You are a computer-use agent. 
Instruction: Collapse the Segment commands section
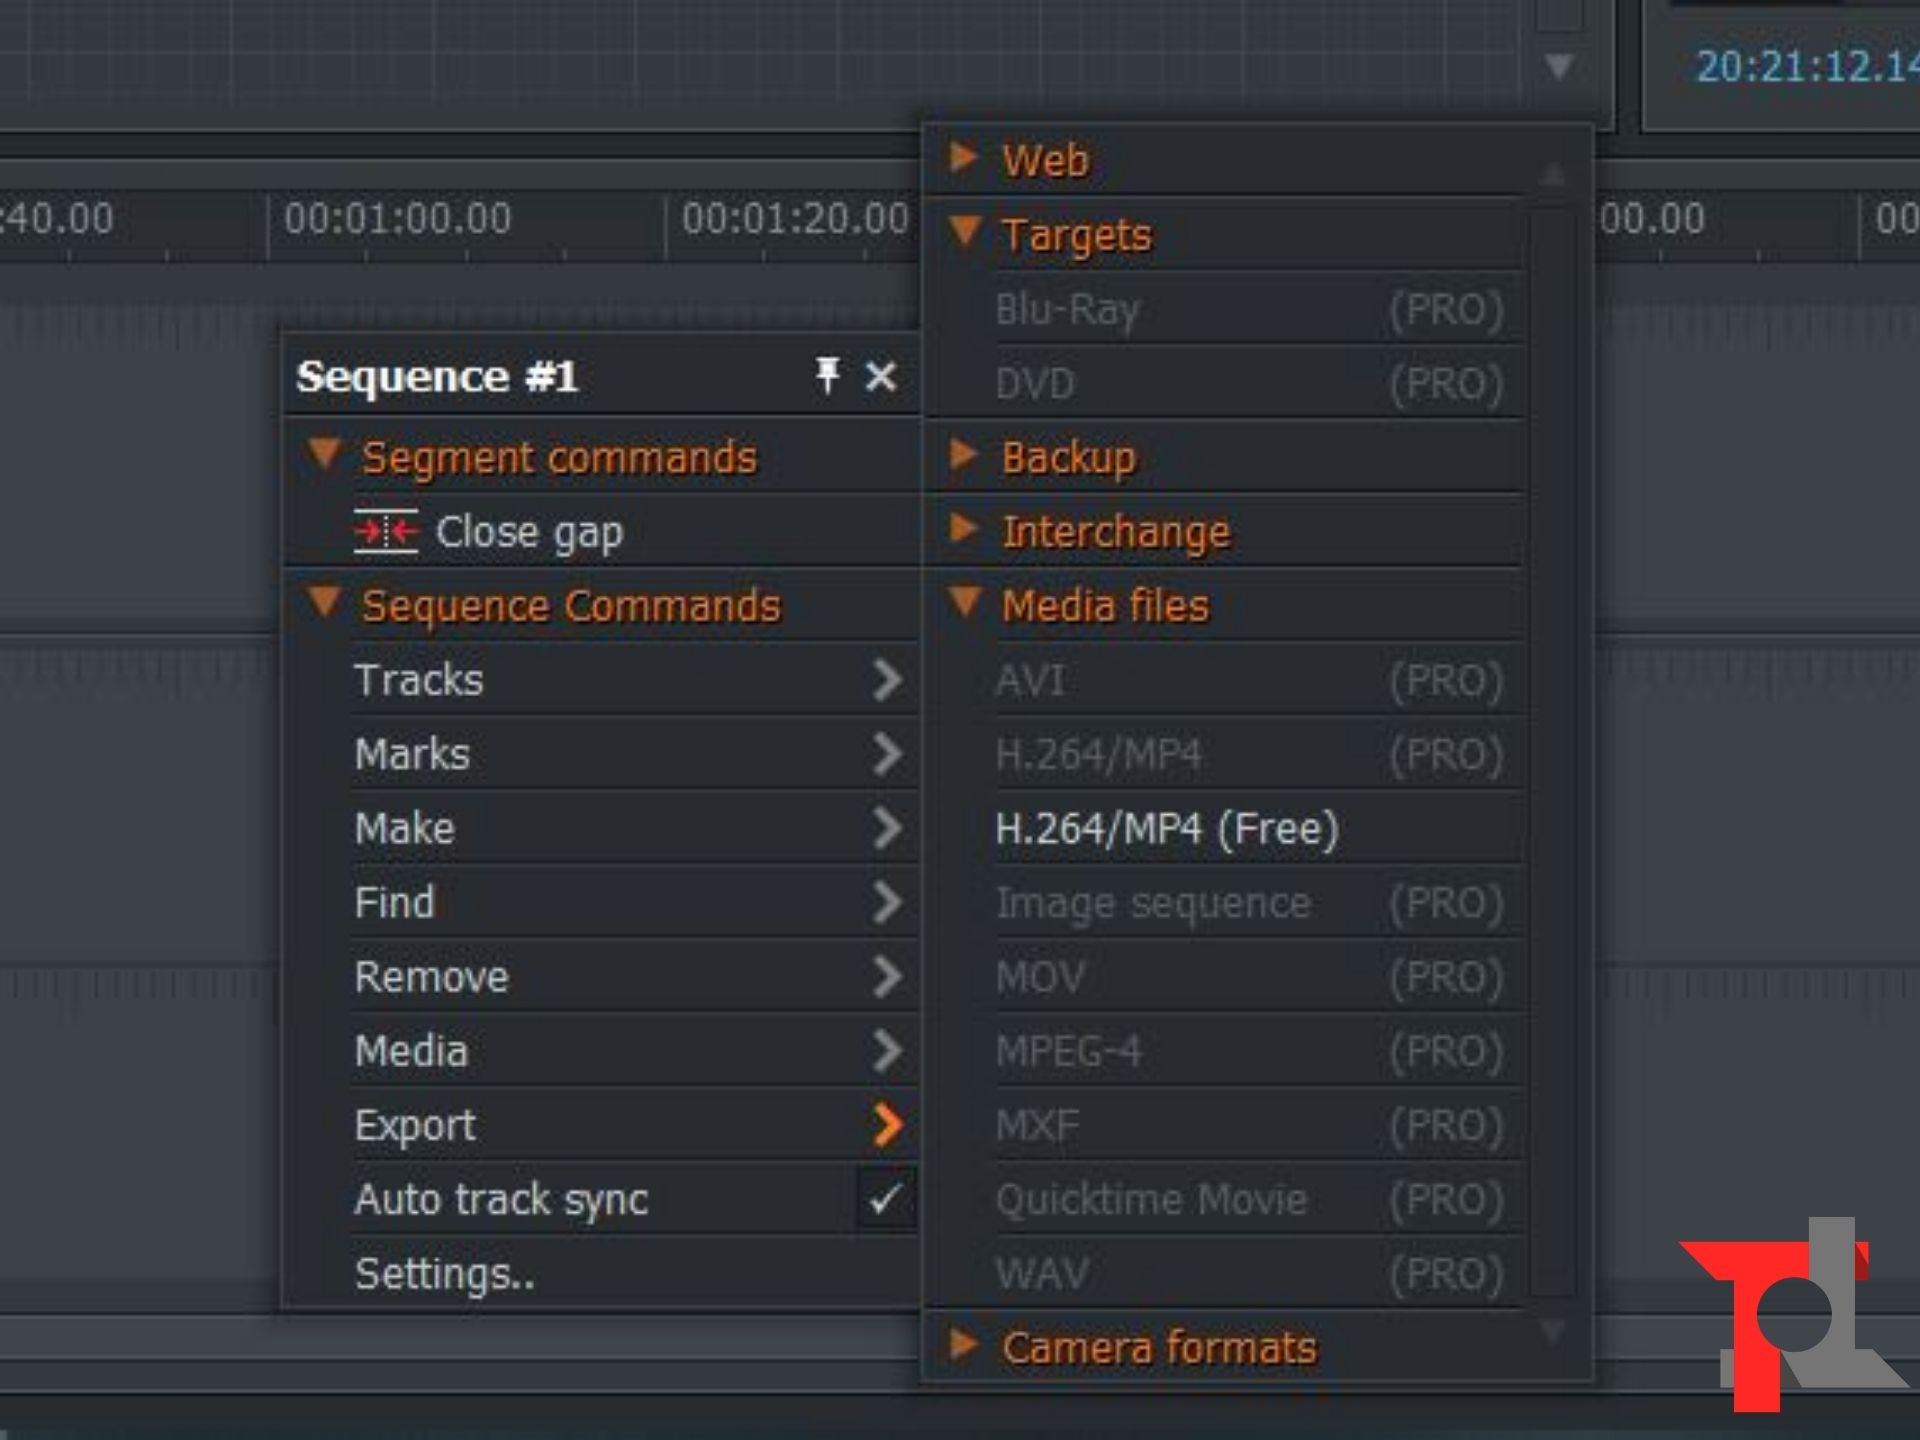click(x=324, y=454)
